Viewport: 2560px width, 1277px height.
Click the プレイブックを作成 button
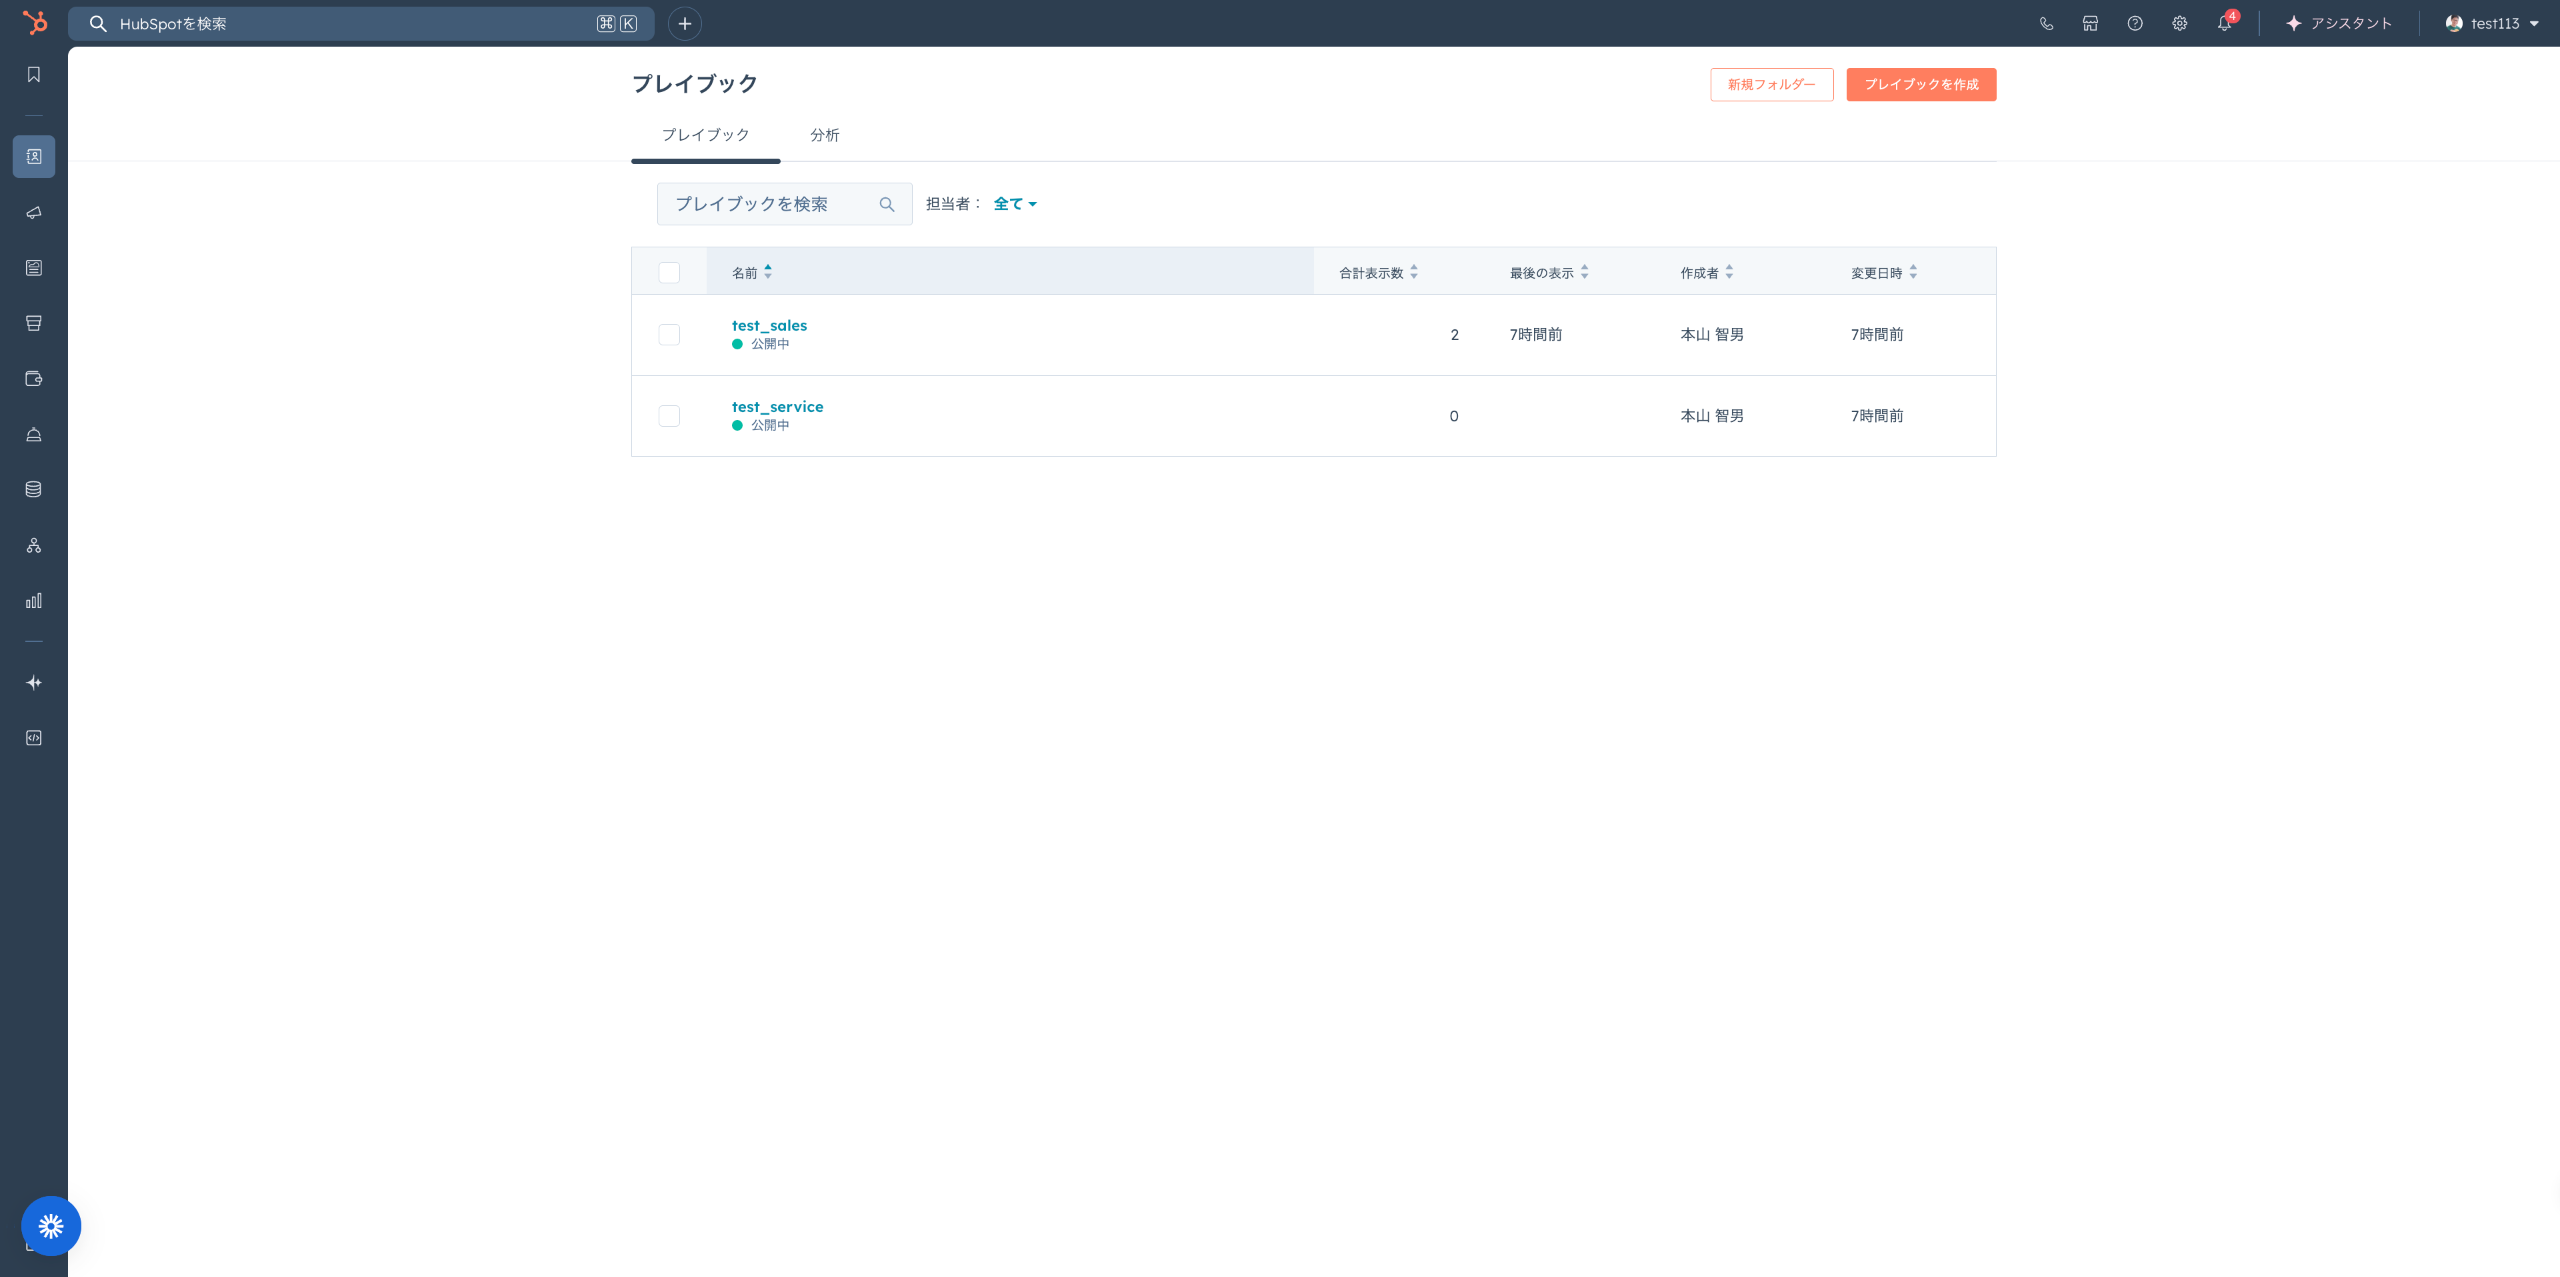click(x=1920, y=85)
